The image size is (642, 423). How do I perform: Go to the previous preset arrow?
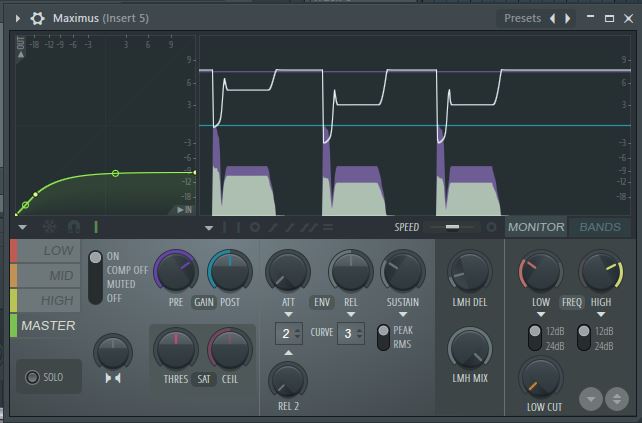tap(553, 18)
